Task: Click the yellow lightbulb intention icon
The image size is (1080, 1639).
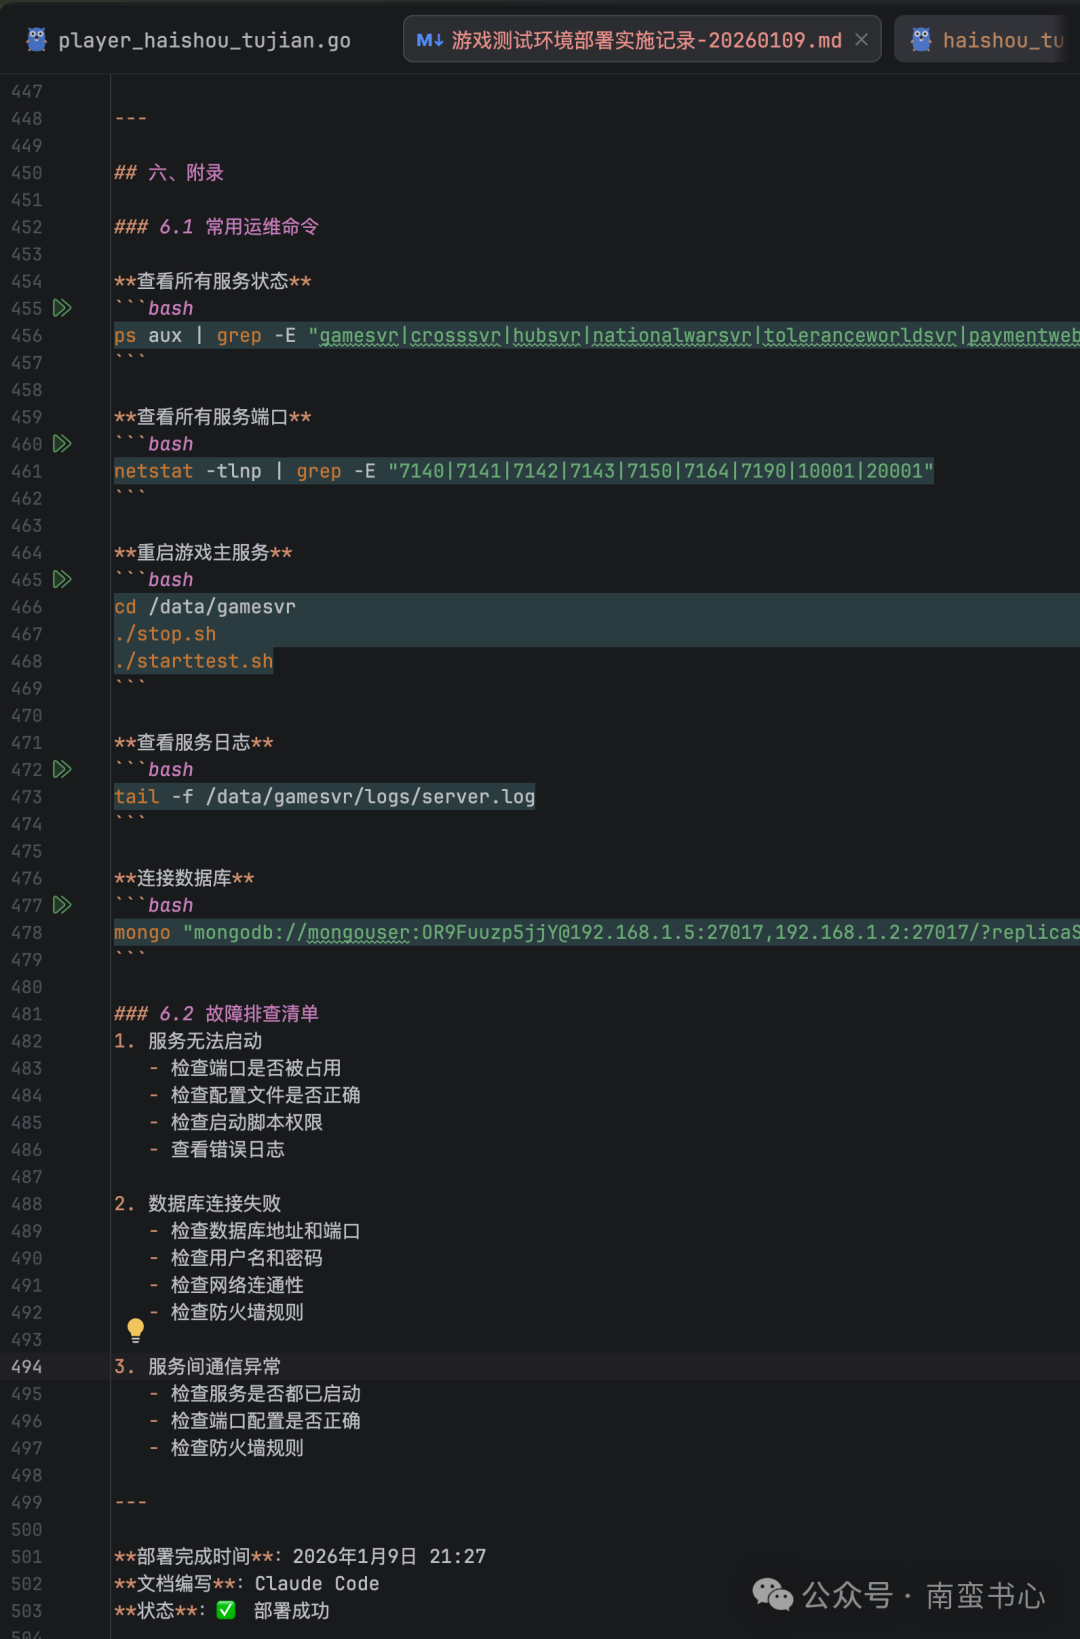Action: 136,1329
